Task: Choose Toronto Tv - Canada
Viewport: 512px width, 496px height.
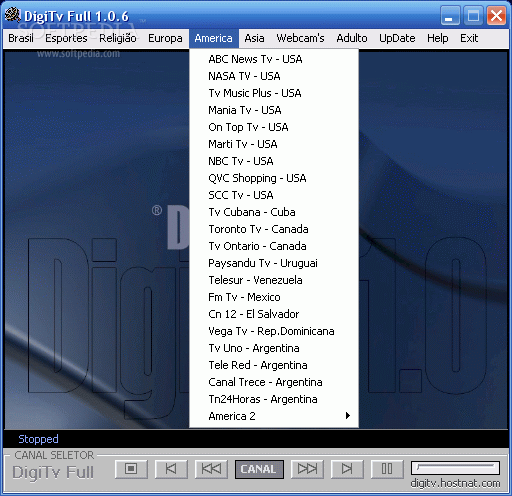Action: click(274, 229)
